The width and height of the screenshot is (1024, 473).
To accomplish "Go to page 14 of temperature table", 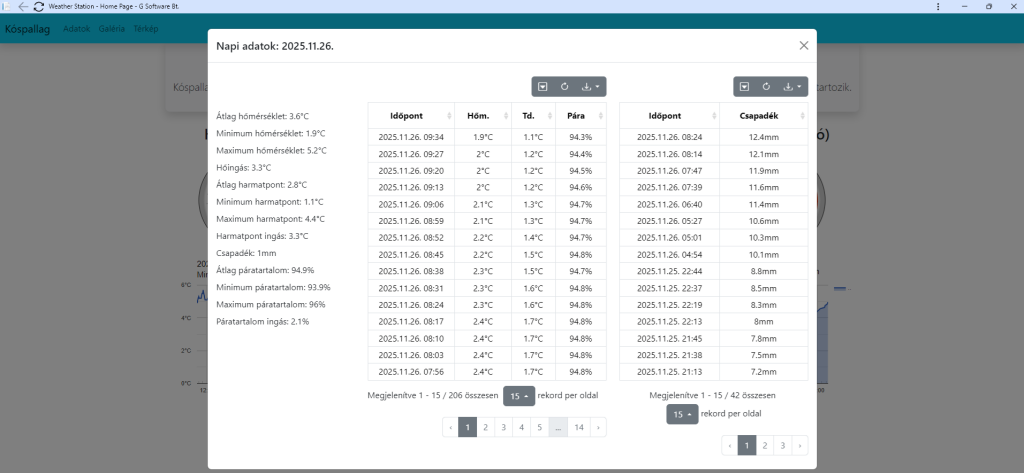I will [x=578, y=427].
